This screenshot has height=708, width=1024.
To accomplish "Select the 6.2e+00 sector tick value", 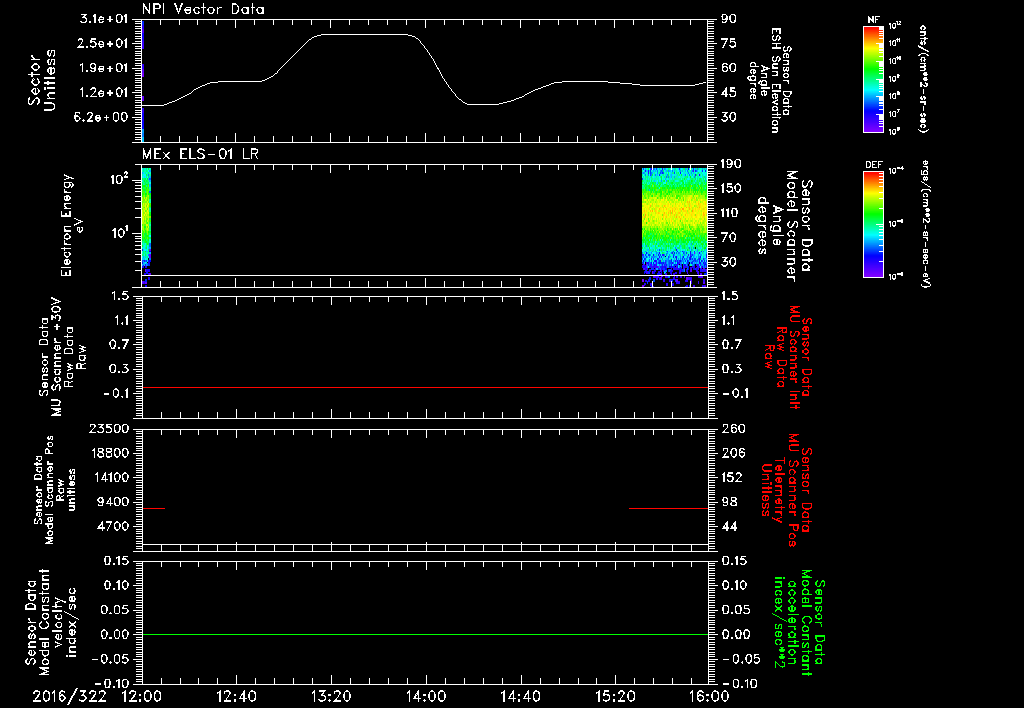I will (103, 117).
